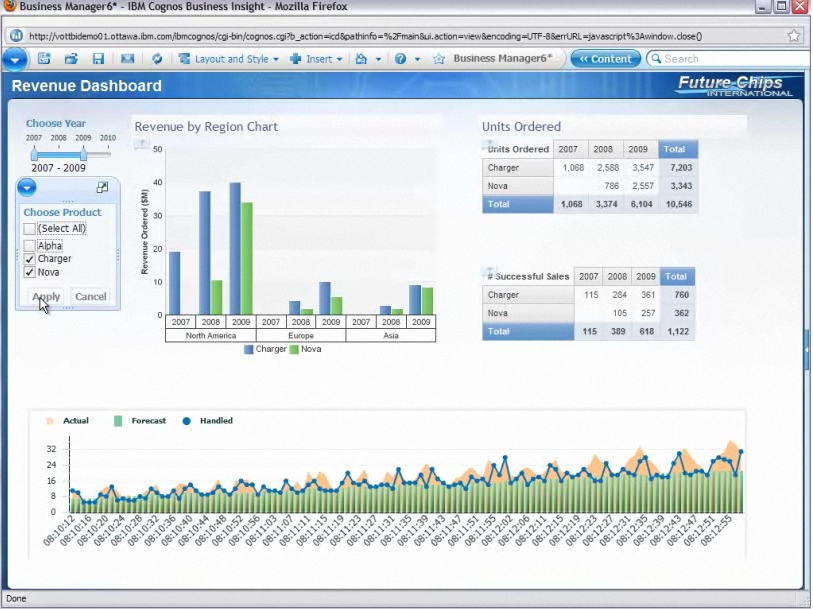This screenshot has width=813, height=609.
Task: Refresh the dashboard using the refresh icon
Action: tap(157, 59)
